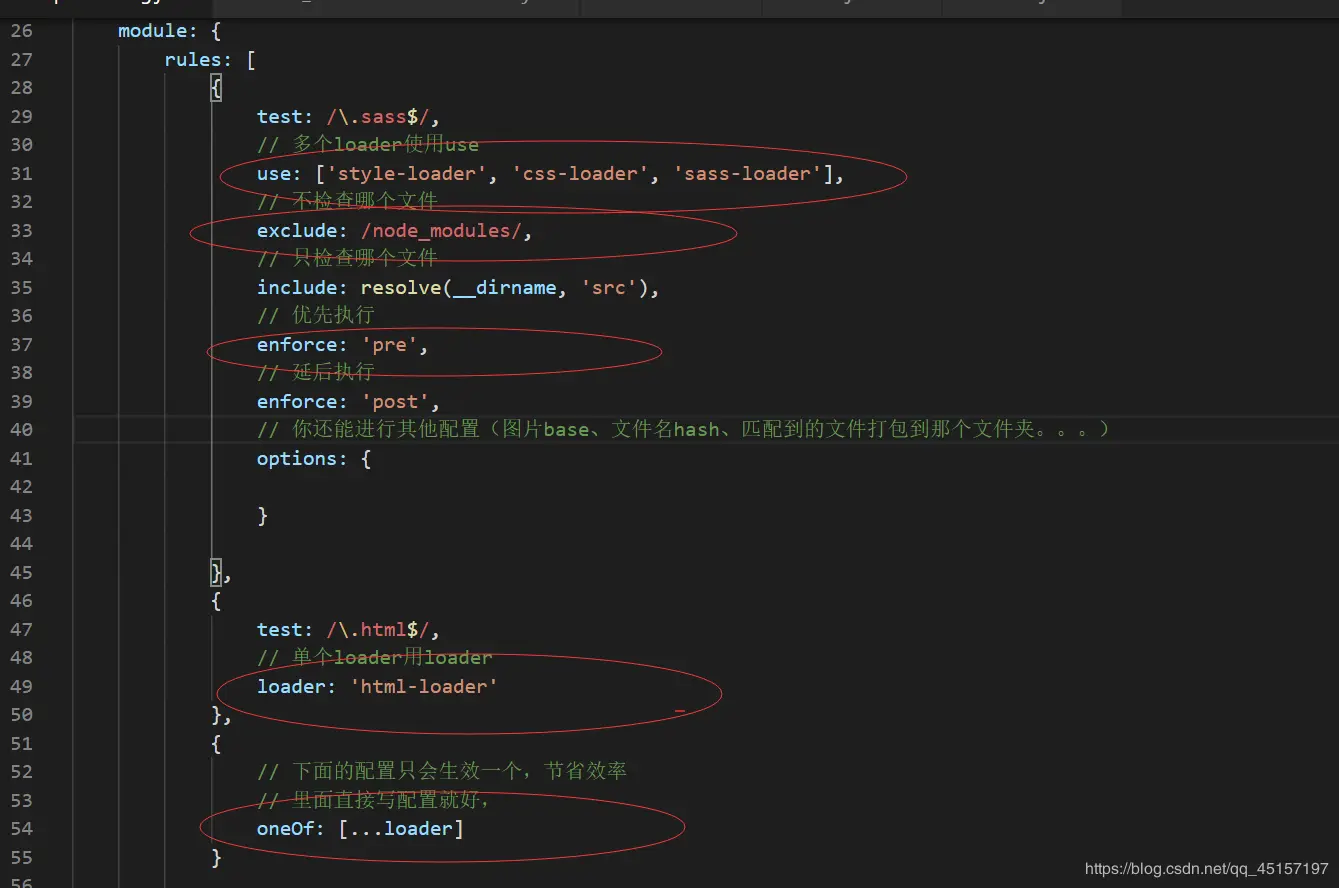Click the comment "// 只检查哪个文件"
Screen dimensions: 1339x888
point(347,259)
